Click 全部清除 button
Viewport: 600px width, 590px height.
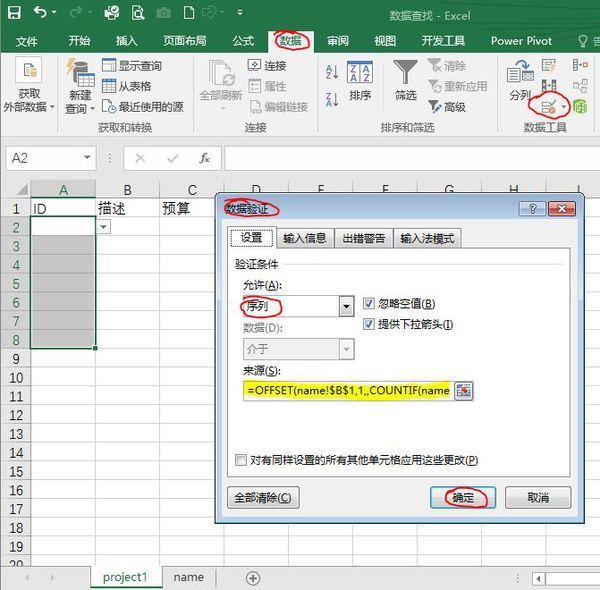pos(263,498)
